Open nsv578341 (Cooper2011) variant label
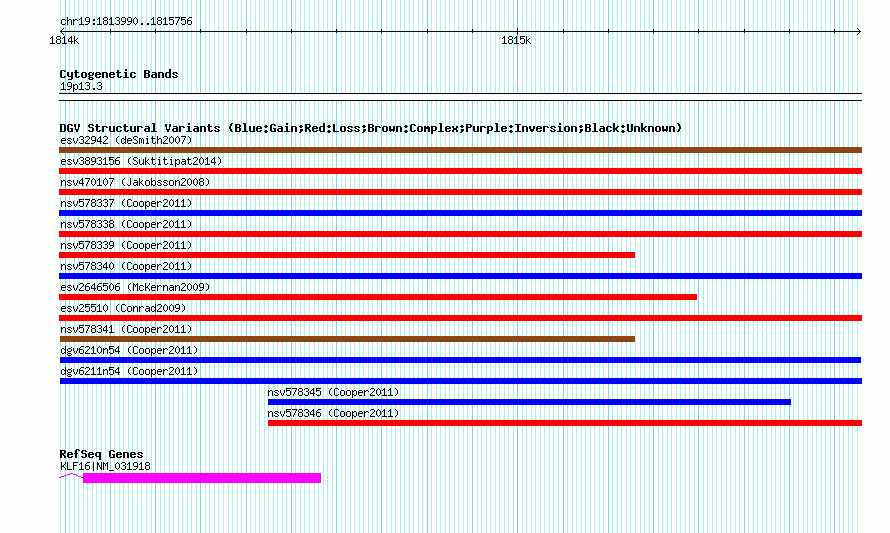 tap(126, 329)
